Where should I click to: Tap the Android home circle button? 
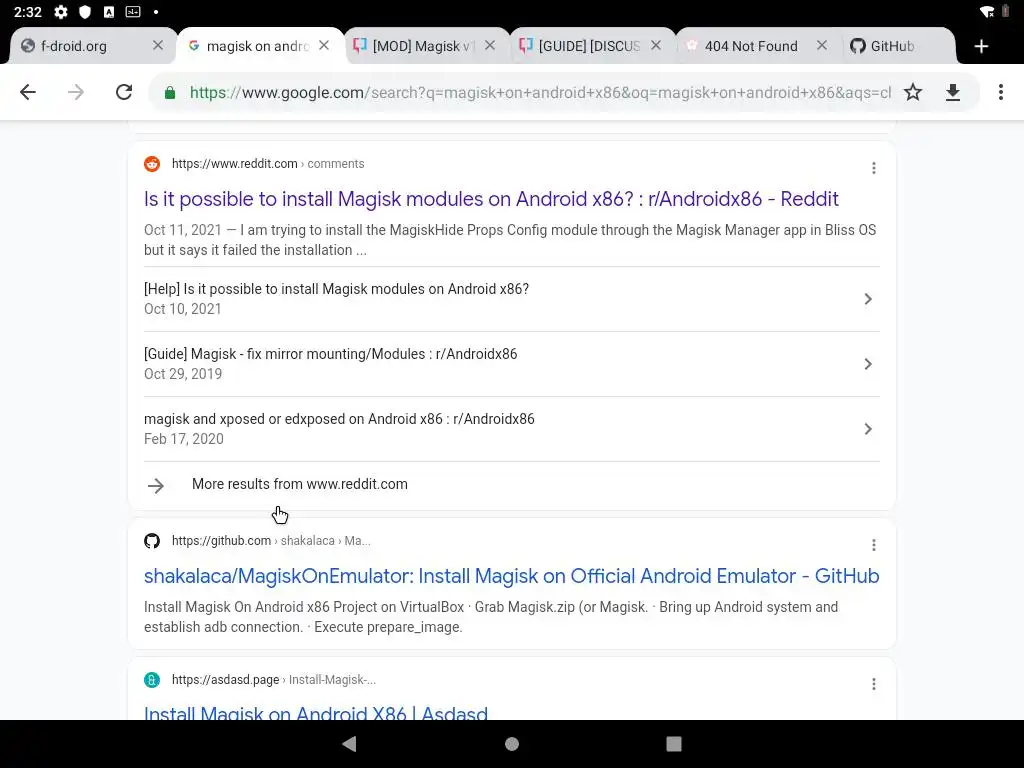click(512, 744)
